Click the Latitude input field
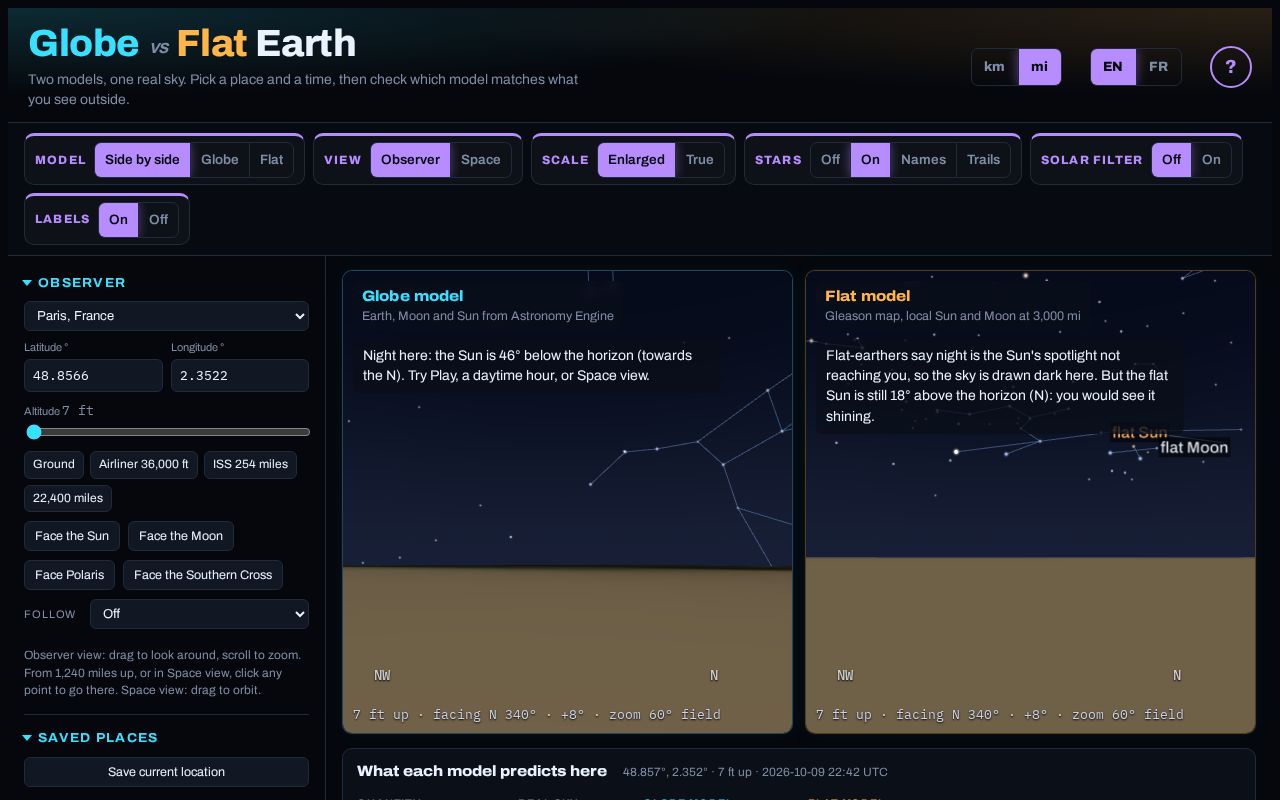This screenshot has width=1280, height=800. [93, 376]
